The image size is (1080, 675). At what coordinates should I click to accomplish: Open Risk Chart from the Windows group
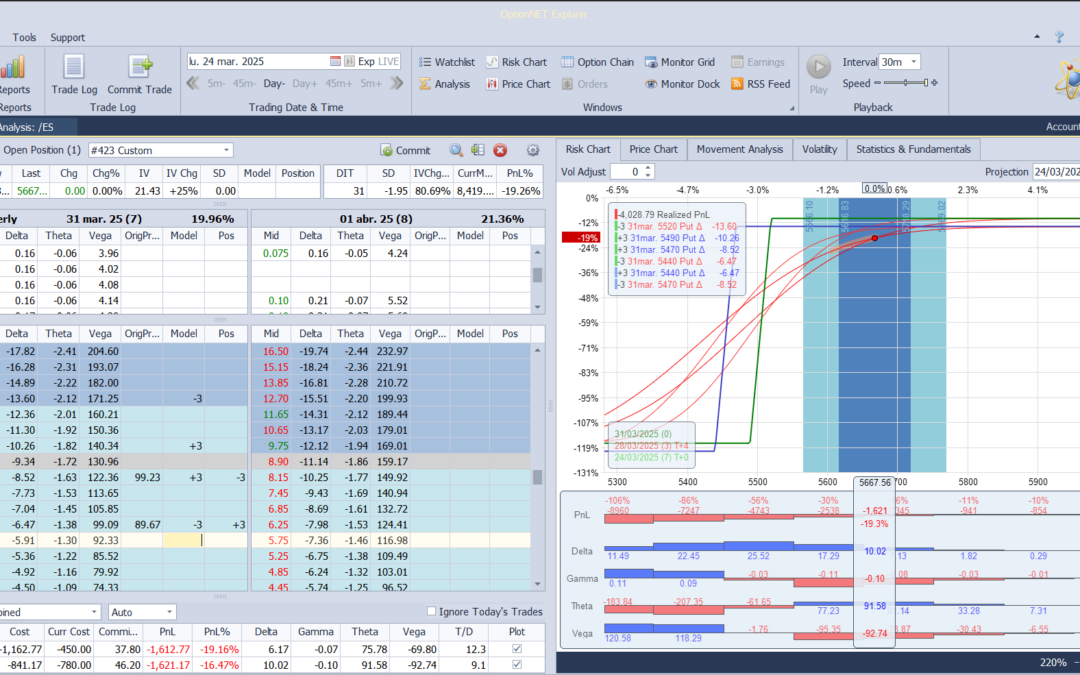[x=516, y=62]
